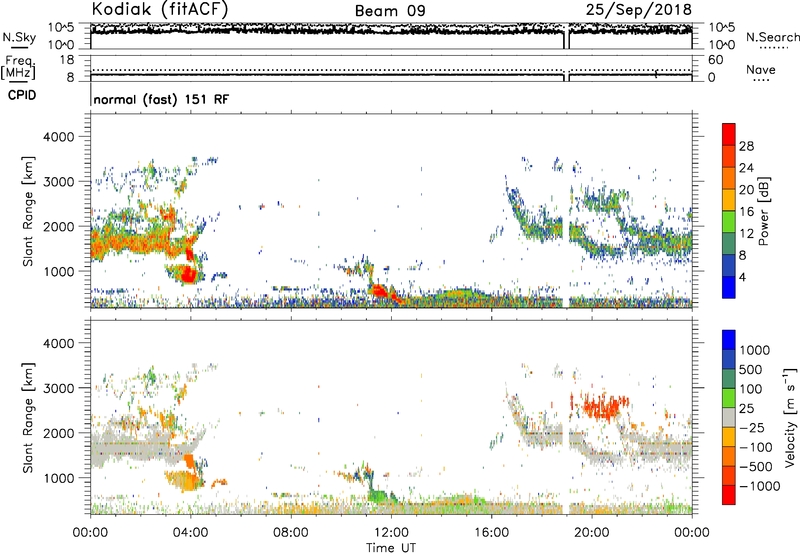Click the date "25/Sep/2018"
The width and height of the screenshot is (800, 554).
pyautogui.click(x=638, y=10)
